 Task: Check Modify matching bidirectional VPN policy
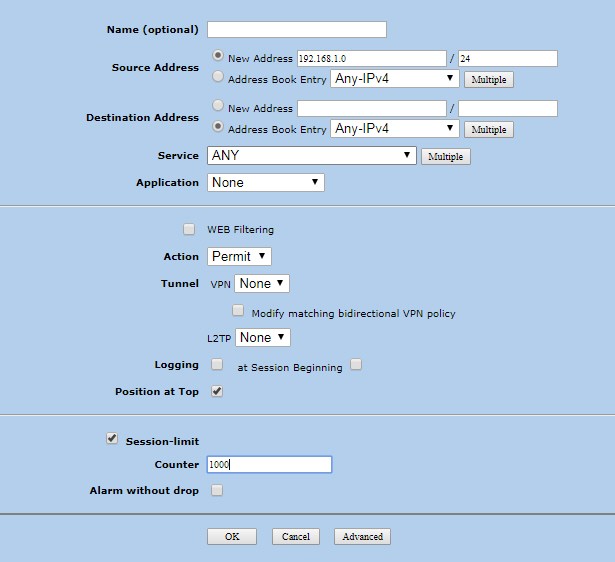[238, 310]
